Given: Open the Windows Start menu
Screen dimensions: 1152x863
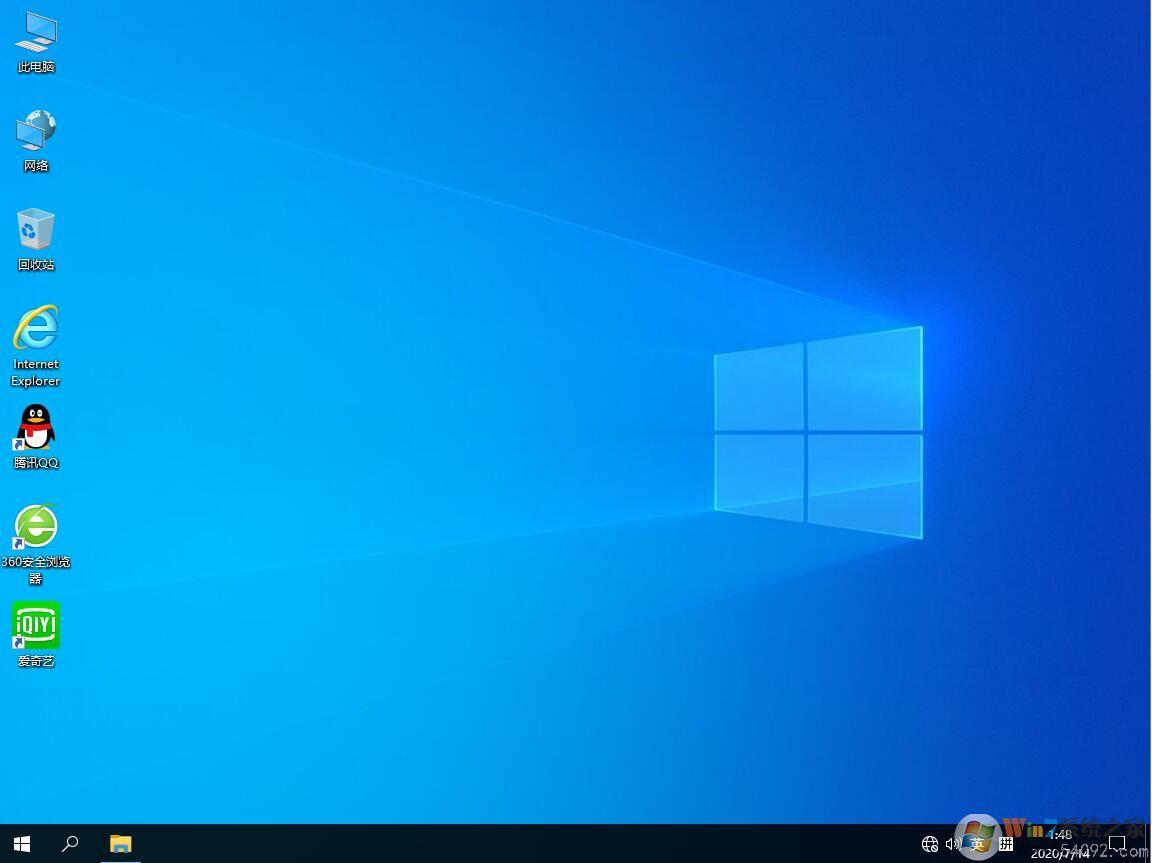Looking at the screenshot, I should pyautogui.click(x=22, y=843).
